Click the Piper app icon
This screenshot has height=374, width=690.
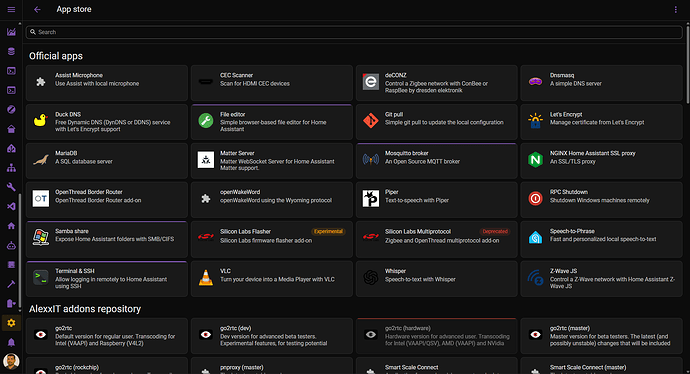point(371,198)
